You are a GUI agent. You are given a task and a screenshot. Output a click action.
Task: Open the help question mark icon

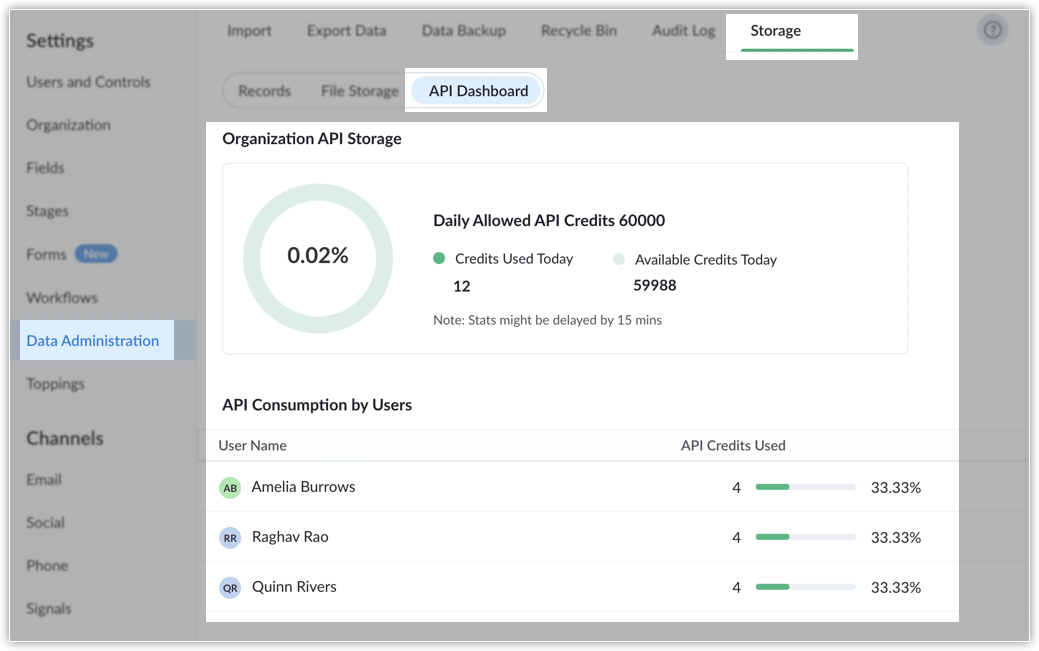992,30
